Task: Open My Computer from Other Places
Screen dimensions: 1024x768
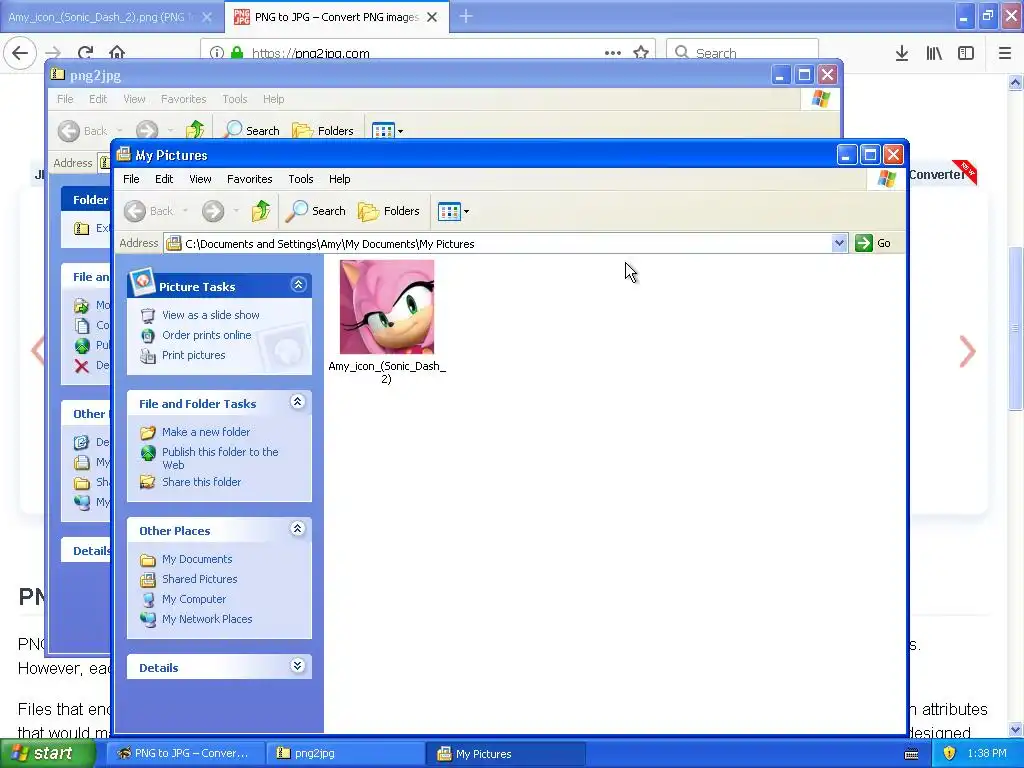Action: pyautogui.click(x=194, y=599)
